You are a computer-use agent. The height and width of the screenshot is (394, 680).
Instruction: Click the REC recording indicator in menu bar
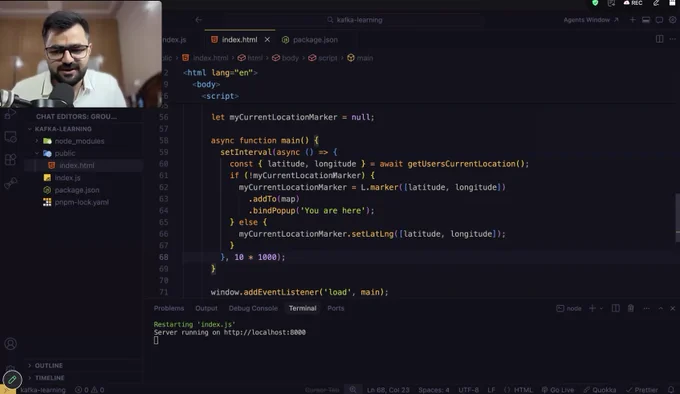click(x=633, y=3)
